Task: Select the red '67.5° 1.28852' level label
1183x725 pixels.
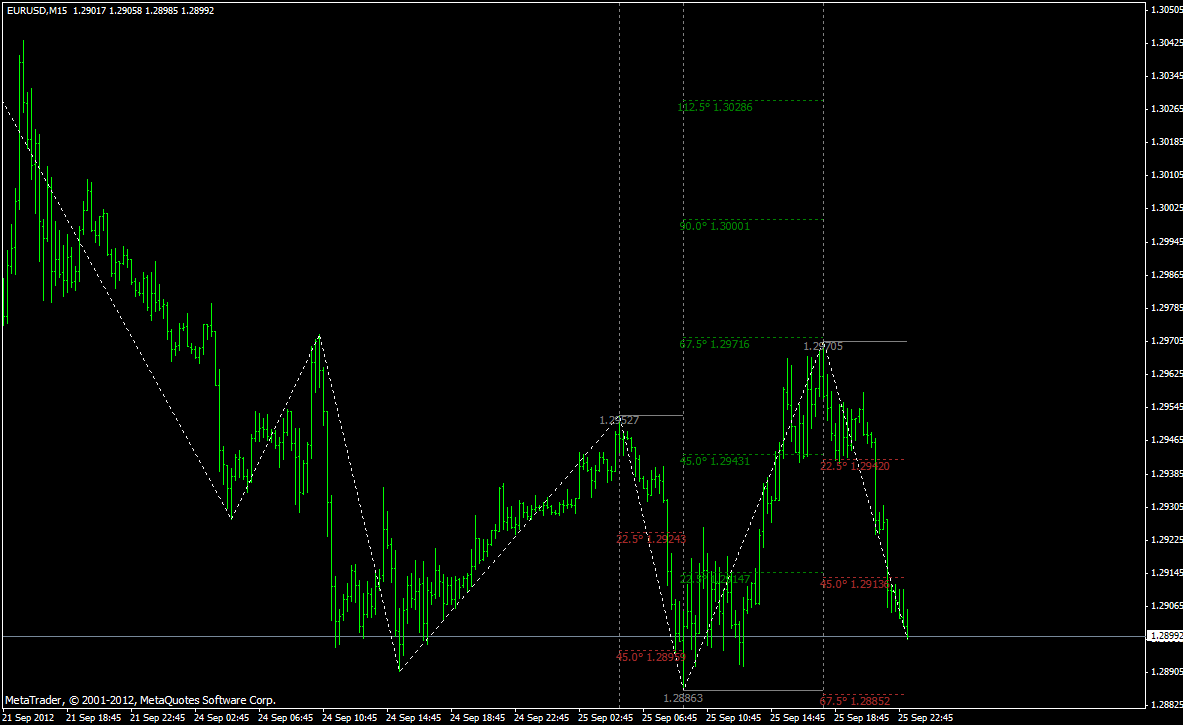Action: [x=855, y=701]
